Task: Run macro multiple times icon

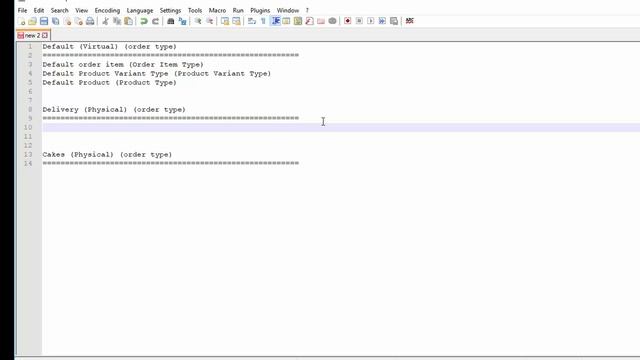Action: pos(382,21)
